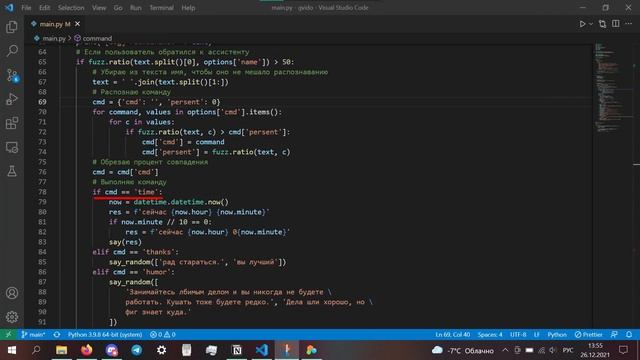Screen dimensions: 640x360
Task: Open the Remote Explorer view
Action: [12, 147]
